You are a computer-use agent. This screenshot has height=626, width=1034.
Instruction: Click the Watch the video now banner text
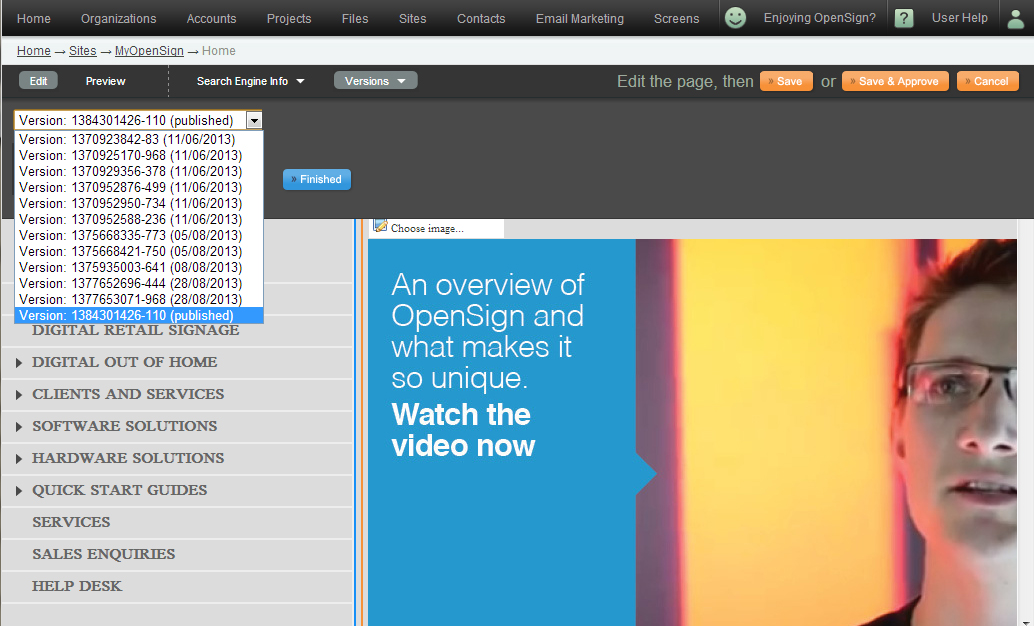coord(463,430)
